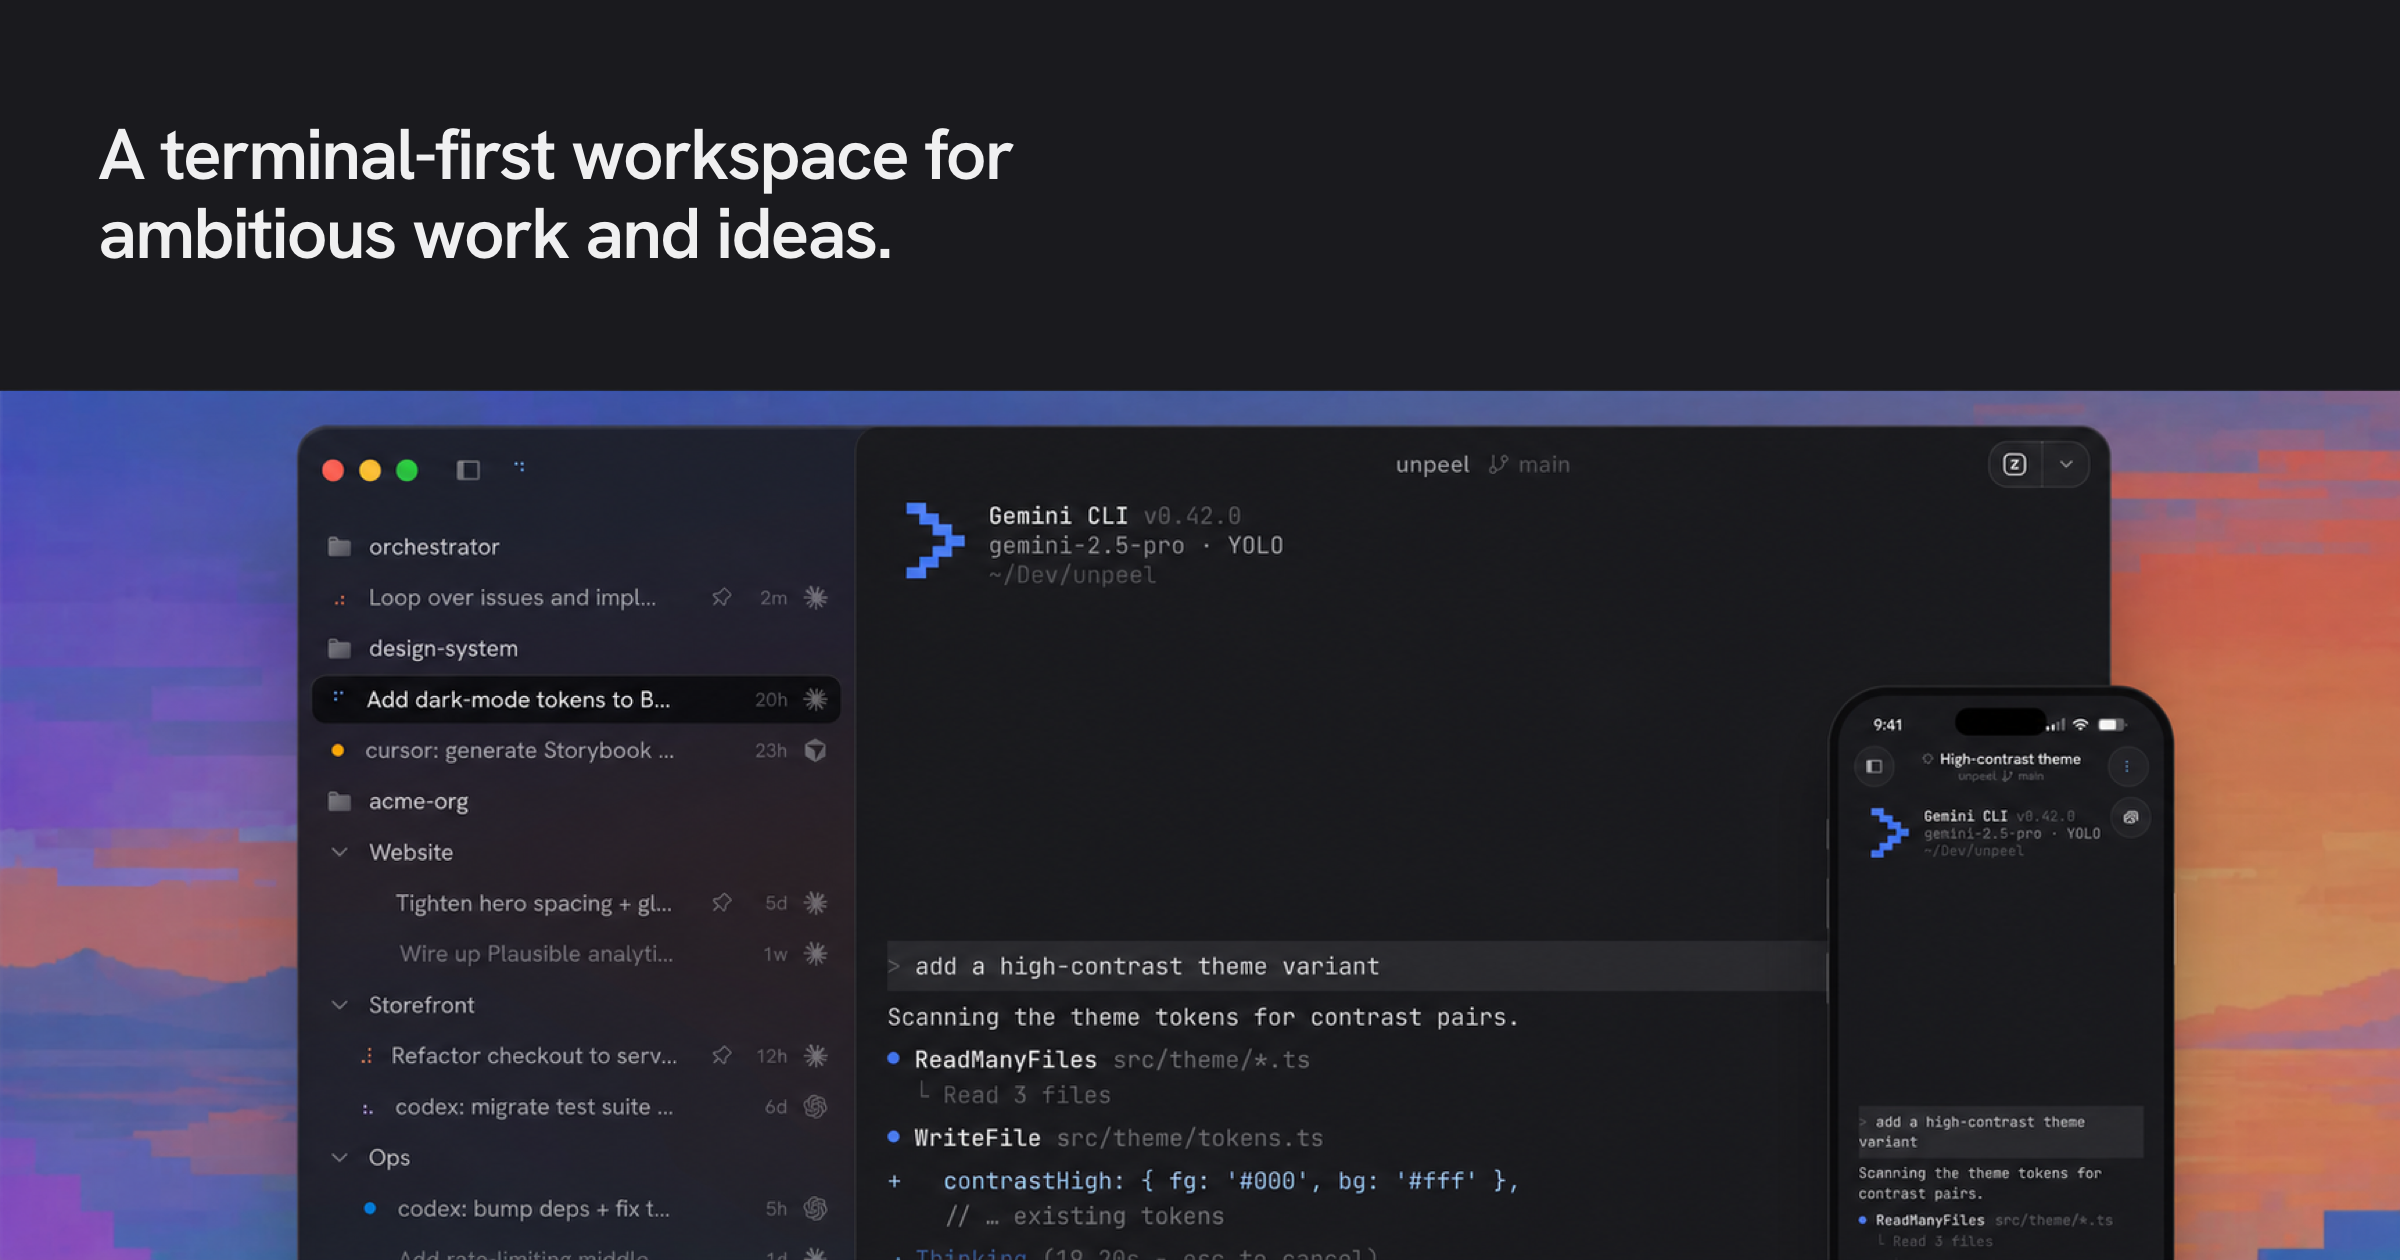Click the orange status dot on cursor row
2400x1260 pixels.
tap(338, 750)
